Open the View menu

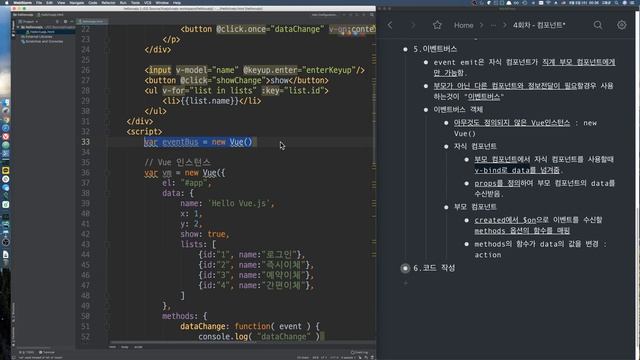[x=61, y=2]
